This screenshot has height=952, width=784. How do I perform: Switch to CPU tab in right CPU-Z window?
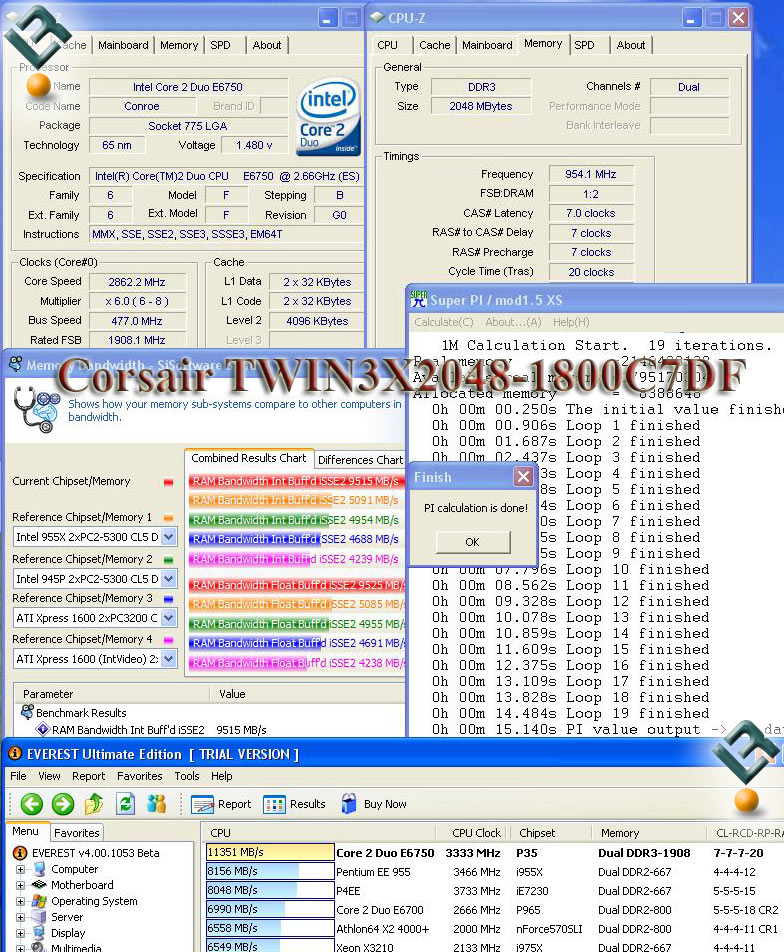(387, 45)
